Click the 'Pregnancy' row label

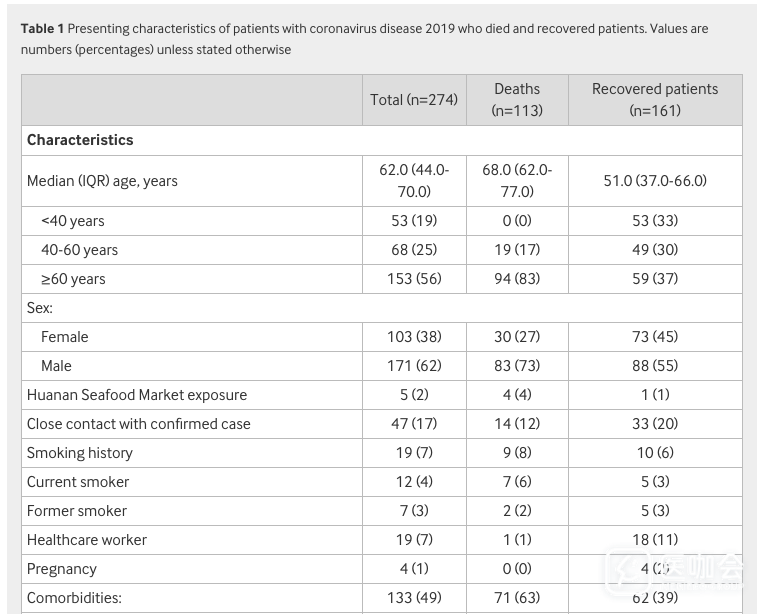coord(62,569)
